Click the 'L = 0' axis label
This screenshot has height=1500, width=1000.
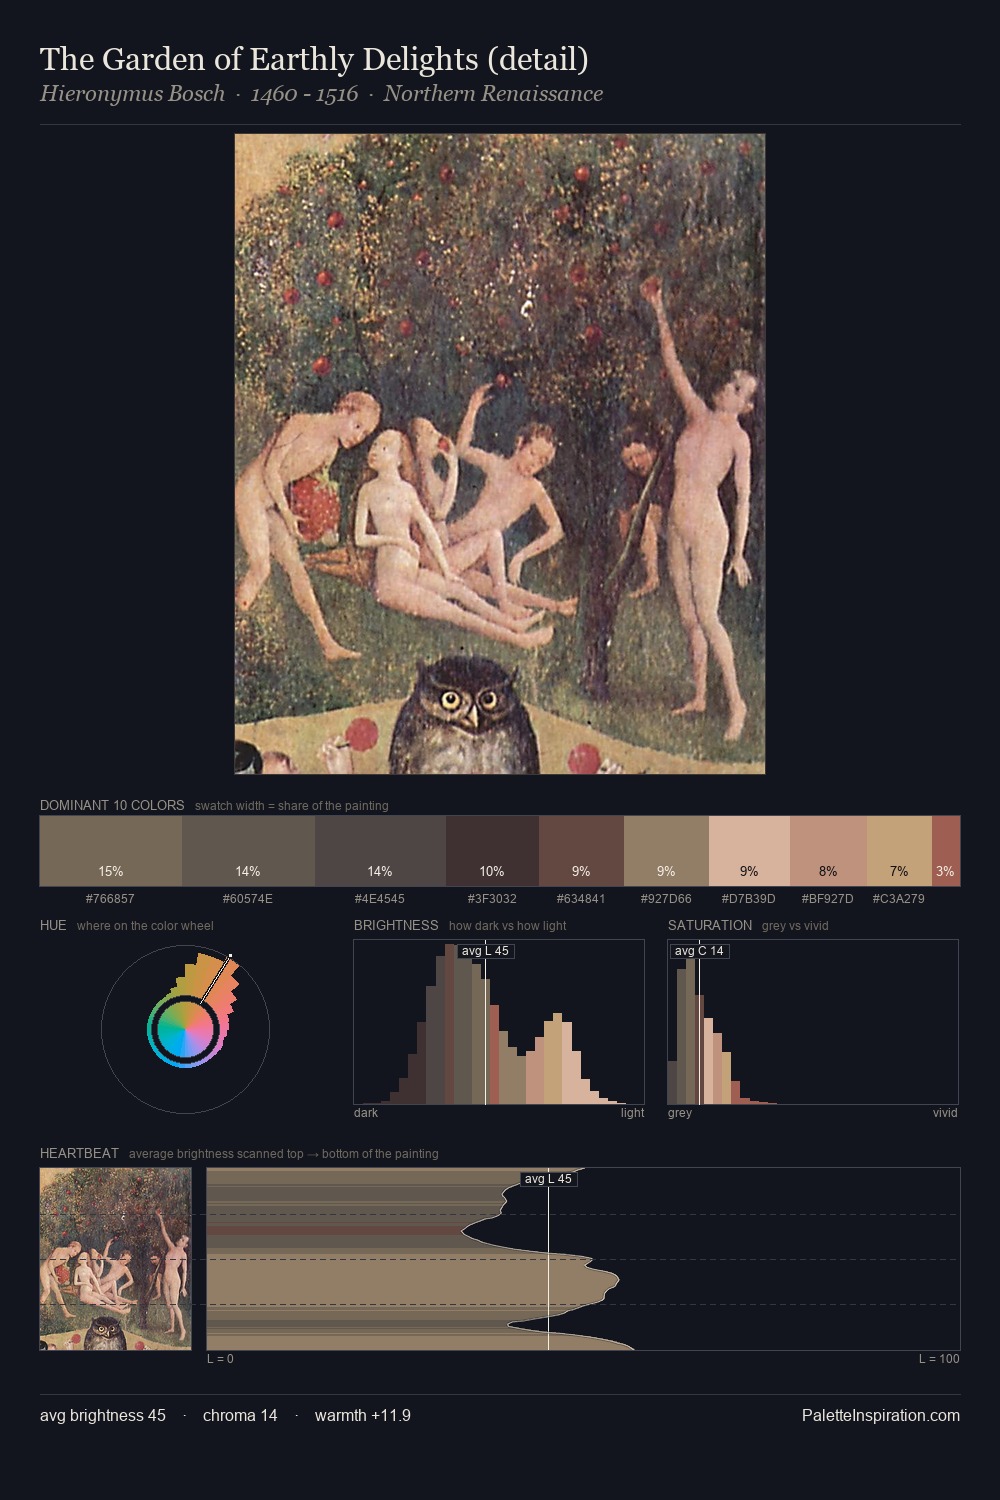click(x=220, y=1359)
